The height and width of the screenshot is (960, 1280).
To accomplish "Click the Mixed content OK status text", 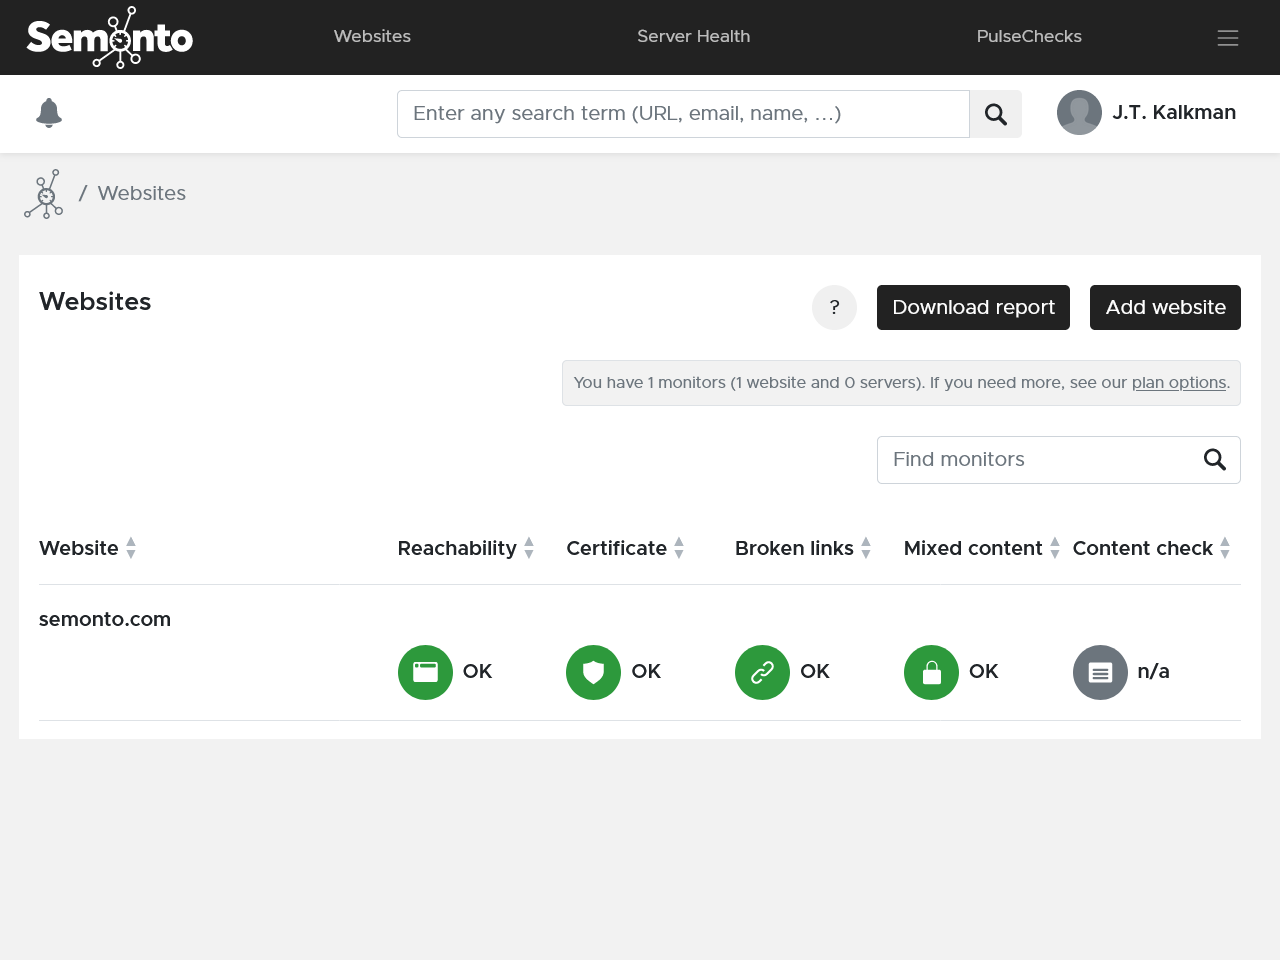I will pos(984,671).
